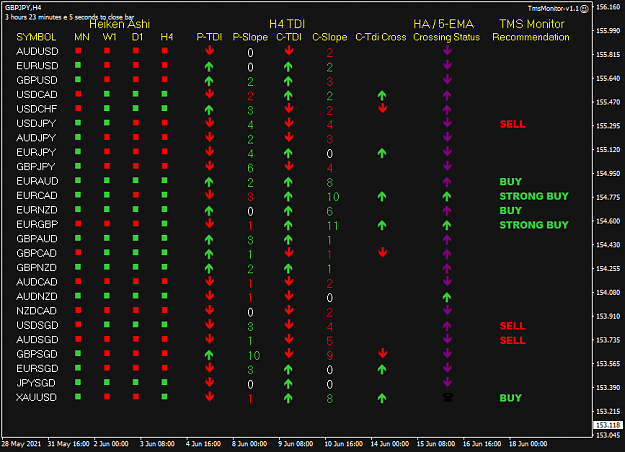
Task: Click the AUDUSD P-TDI red down arrow
Action: tap(210, 51)
